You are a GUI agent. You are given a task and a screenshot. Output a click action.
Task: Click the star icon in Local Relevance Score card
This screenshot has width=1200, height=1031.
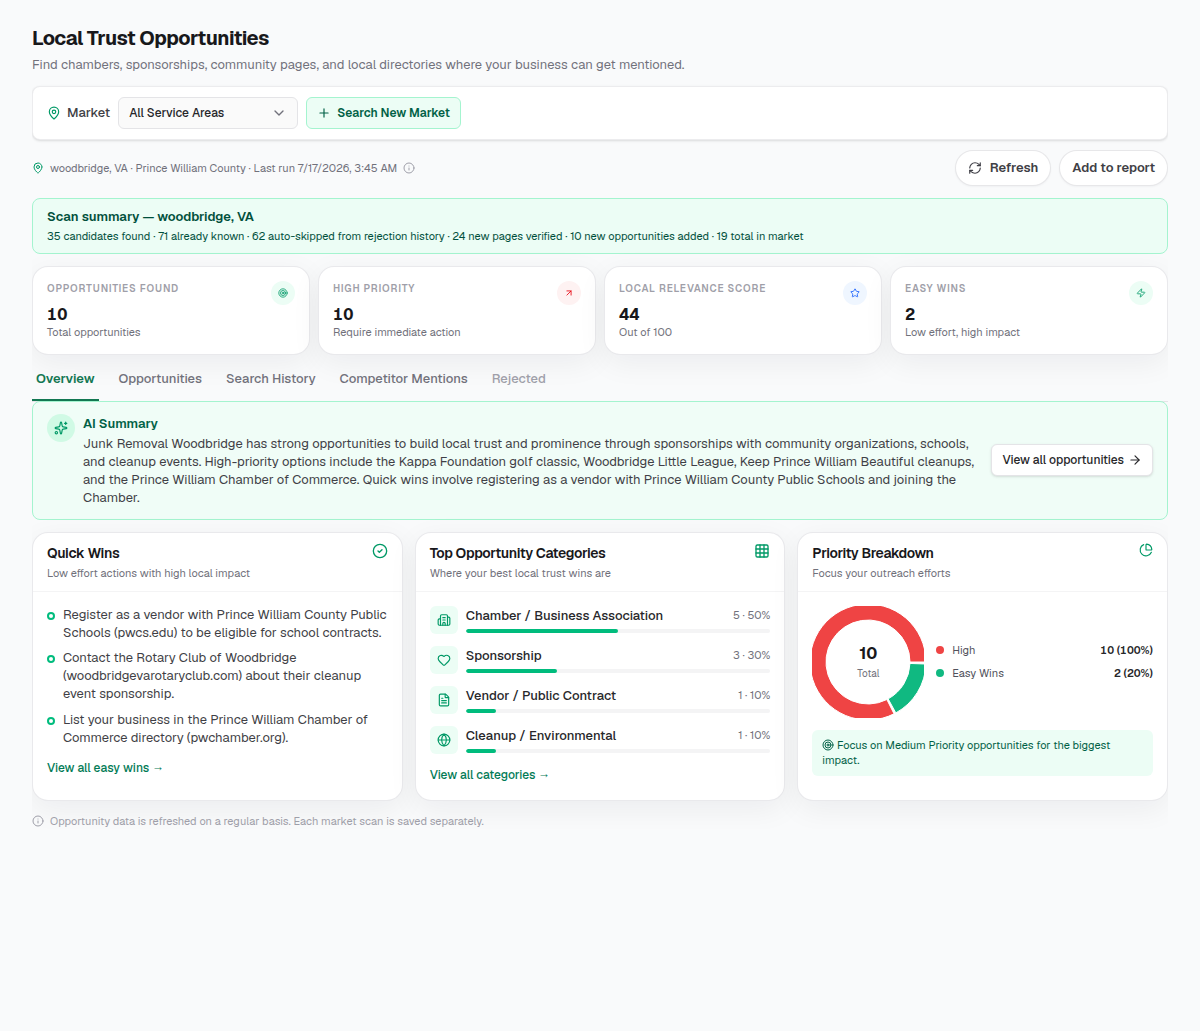click(x=855, y=293)
